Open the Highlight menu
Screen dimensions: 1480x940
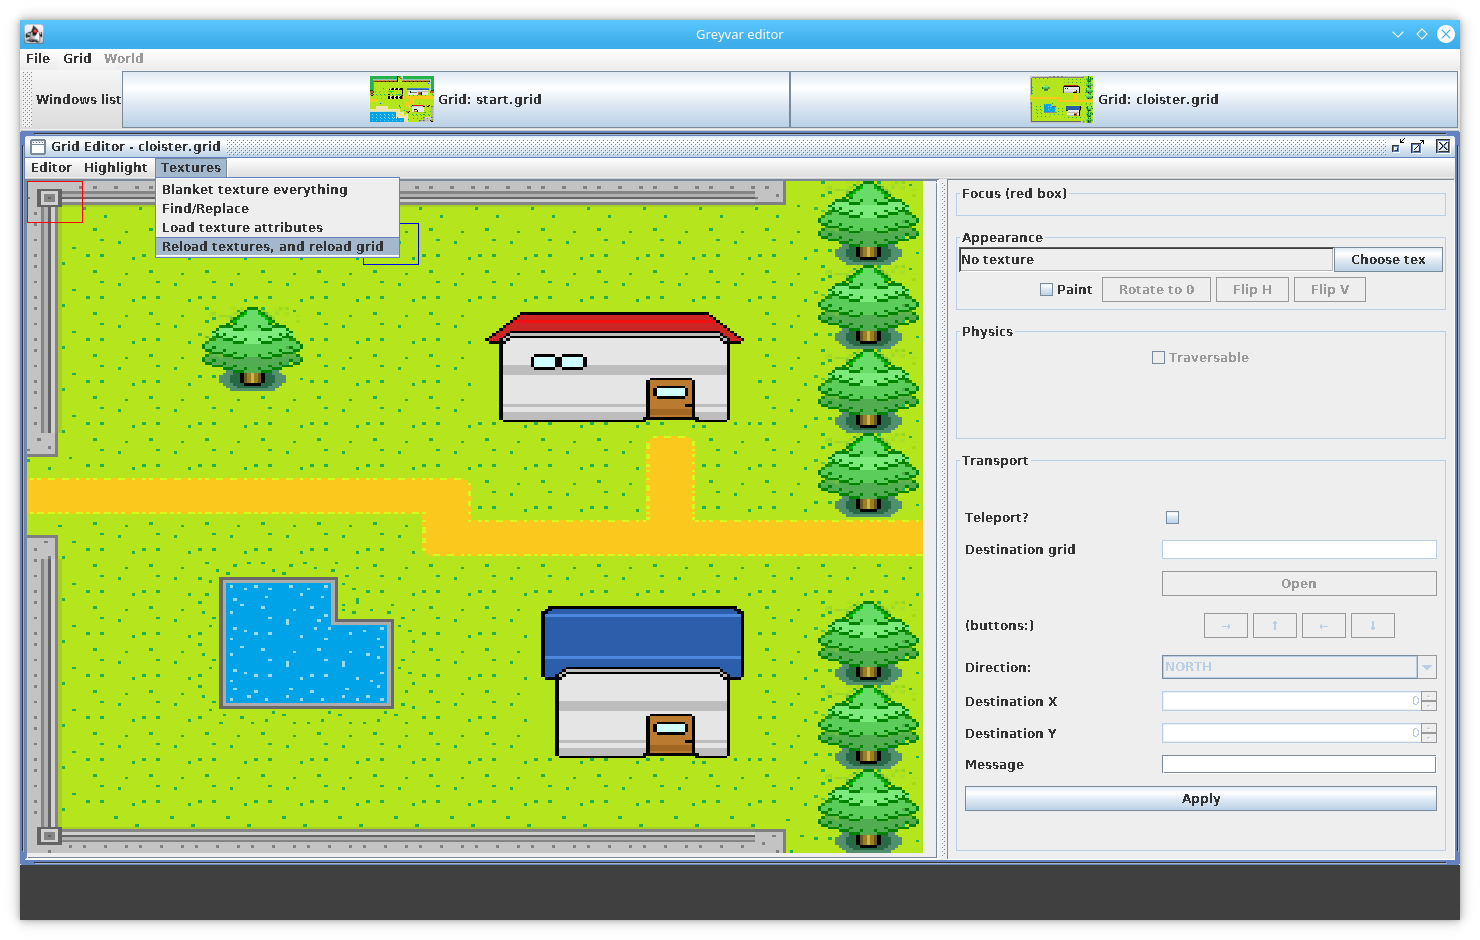[x=115, y=168]
